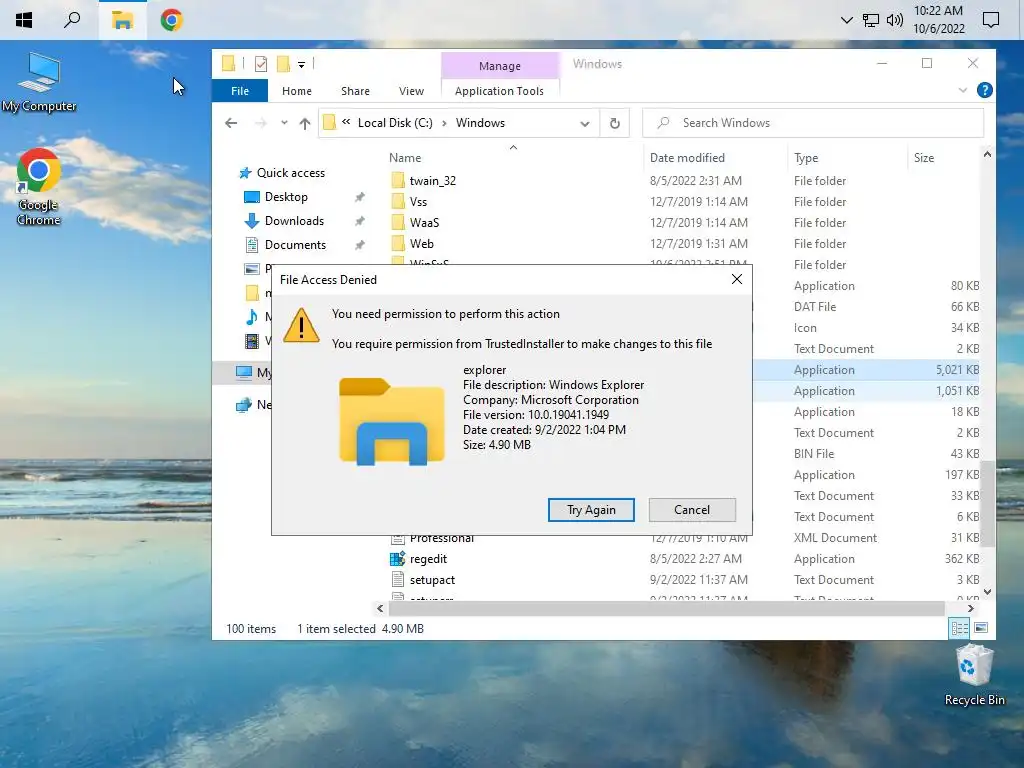Image resolution: width=1024 pixels, height=768 pixels.
Task: Open the volume speaker tray icon
Action: tap(895, 20)
